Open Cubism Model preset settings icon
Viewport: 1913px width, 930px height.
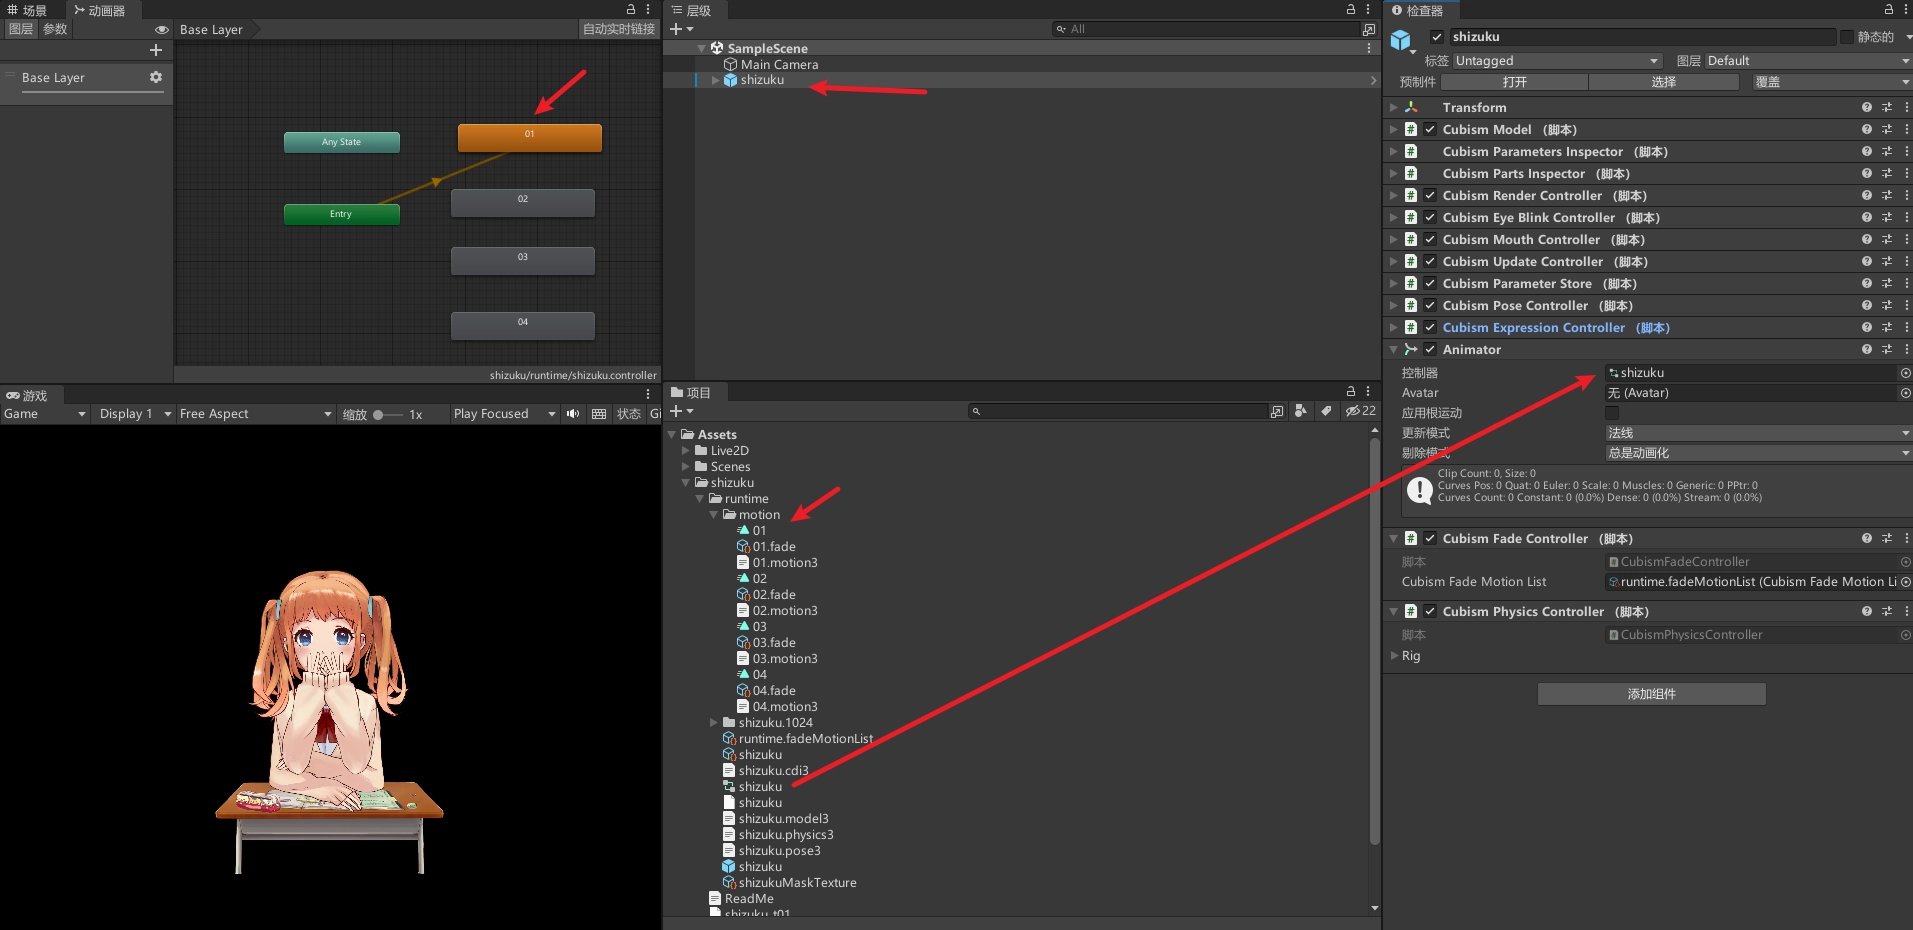tap(1887, 129)
